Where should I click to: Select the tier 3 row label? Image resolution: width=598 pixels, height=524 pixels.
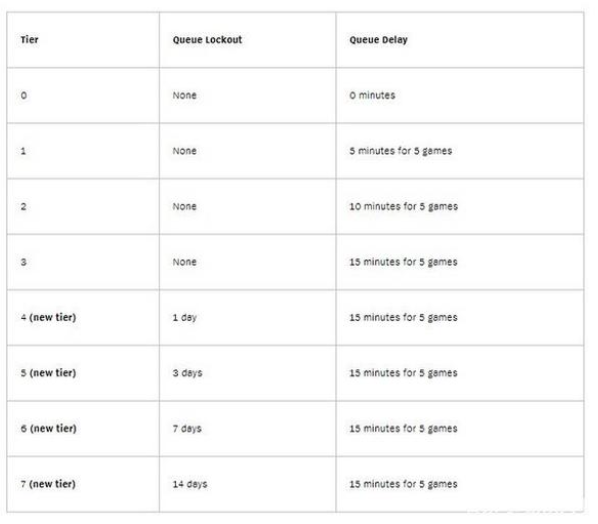point(83,262)
